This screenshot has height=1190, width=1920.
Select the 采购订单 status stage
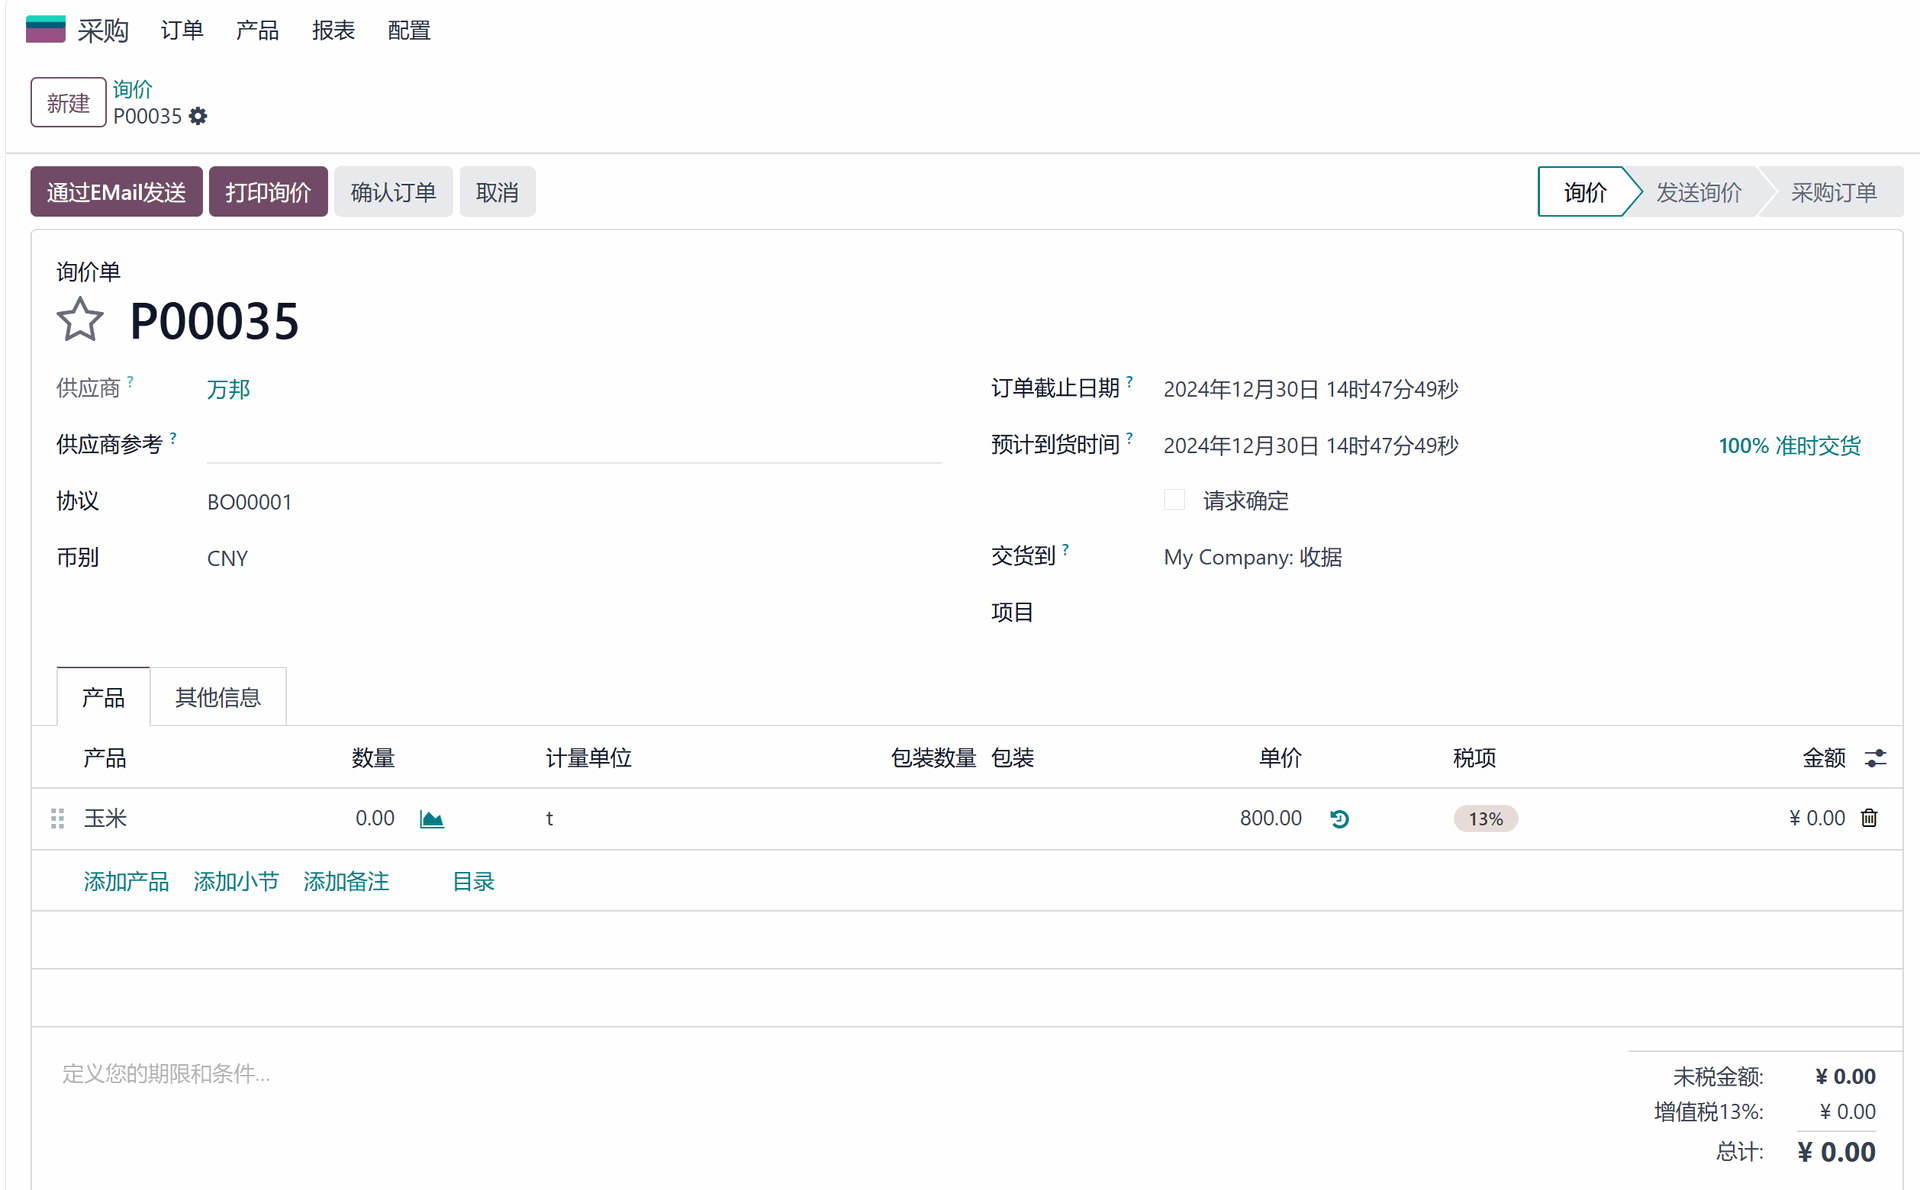[1833, 192]
